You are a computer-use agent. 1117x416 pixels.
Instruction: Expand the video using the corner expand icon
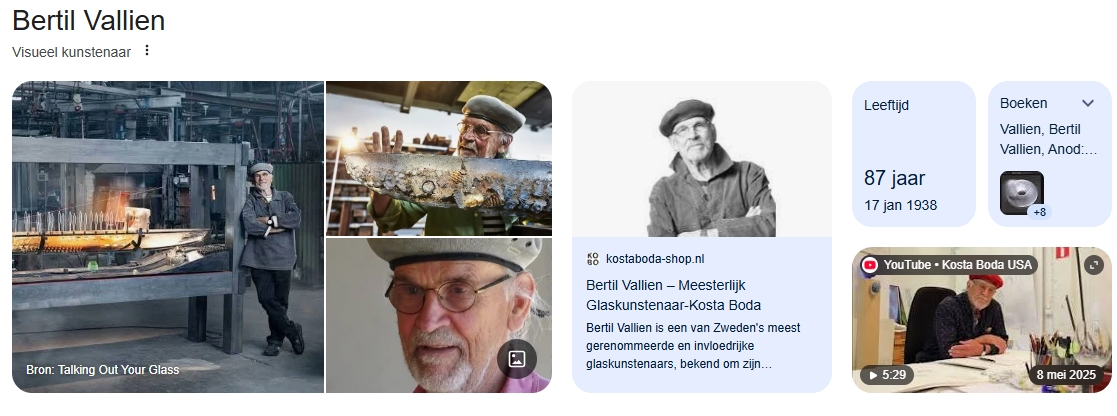click(x=1093, y=265)
